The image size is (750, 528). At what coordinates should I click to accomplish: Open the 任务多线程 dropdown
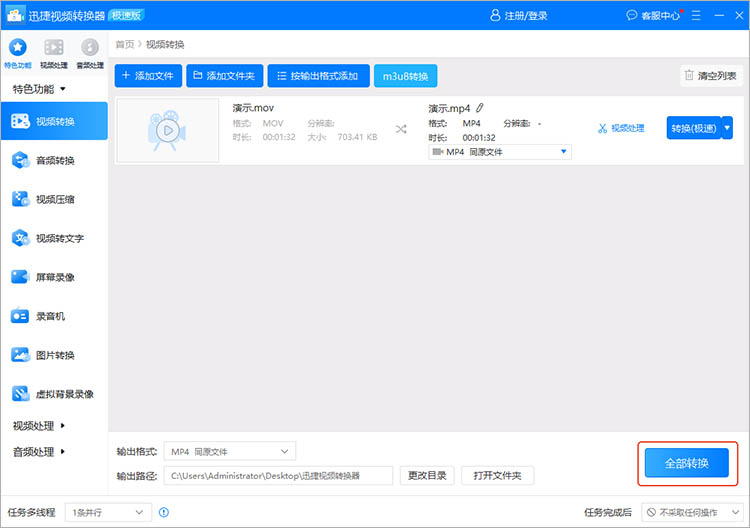point(108,513)
